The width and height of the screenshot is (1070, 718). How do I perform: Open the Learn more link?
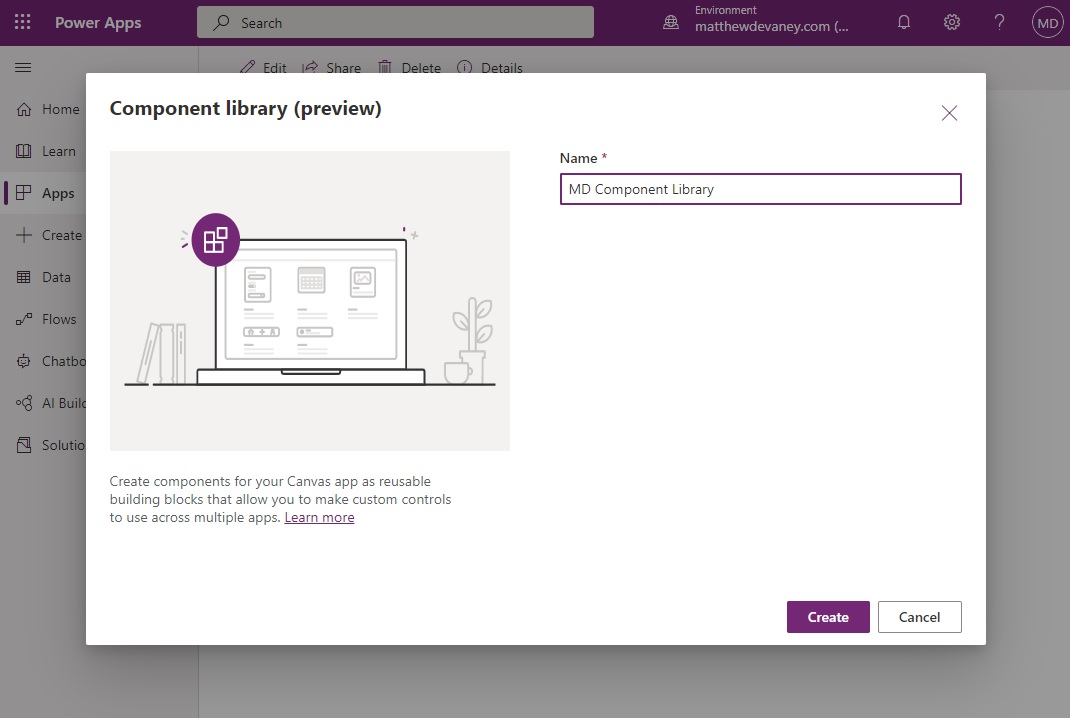[x=319, y=517]
